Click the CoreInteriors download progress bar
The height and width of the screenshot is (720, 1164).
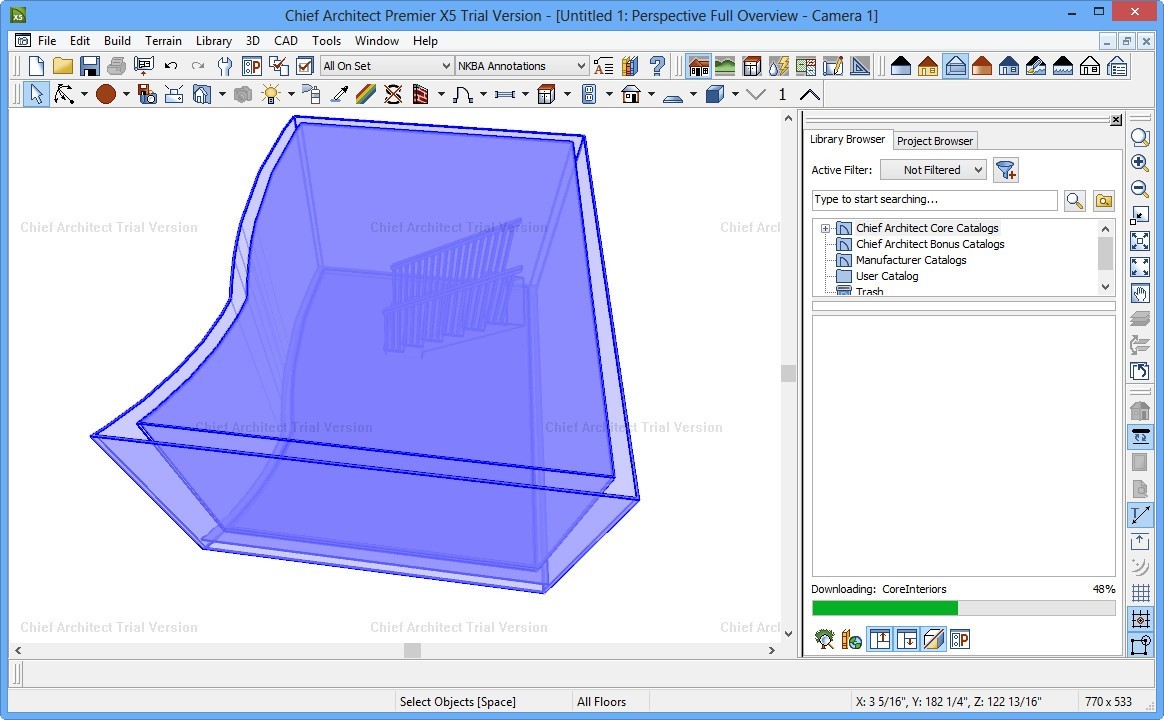(962, 608)
